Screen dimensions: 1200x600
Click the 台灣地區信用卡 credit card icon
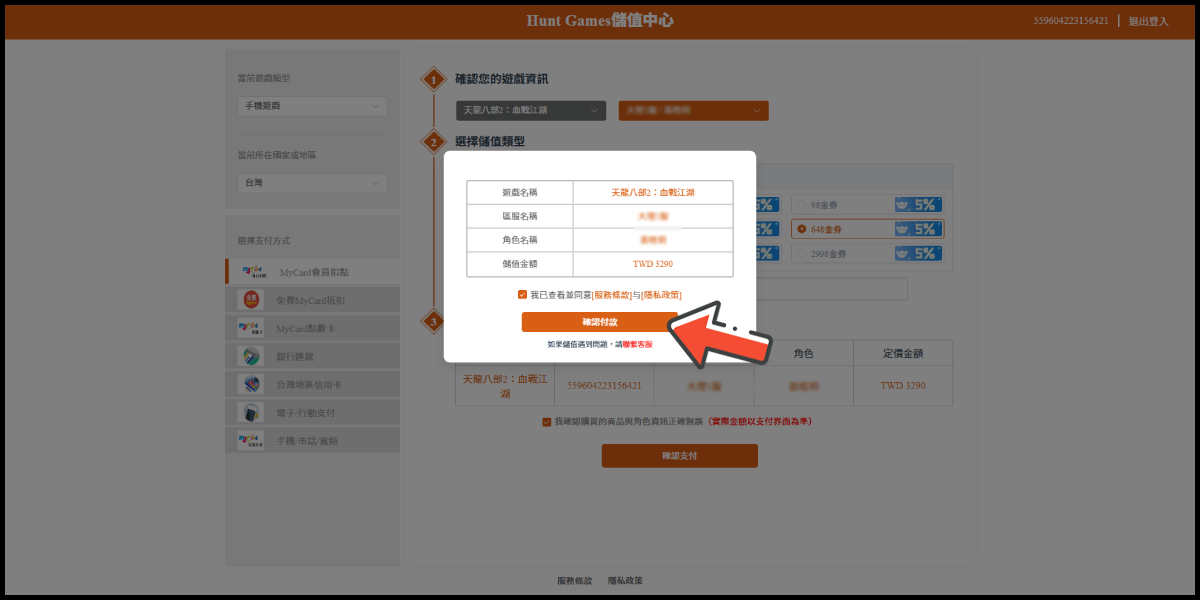(251, 384)
